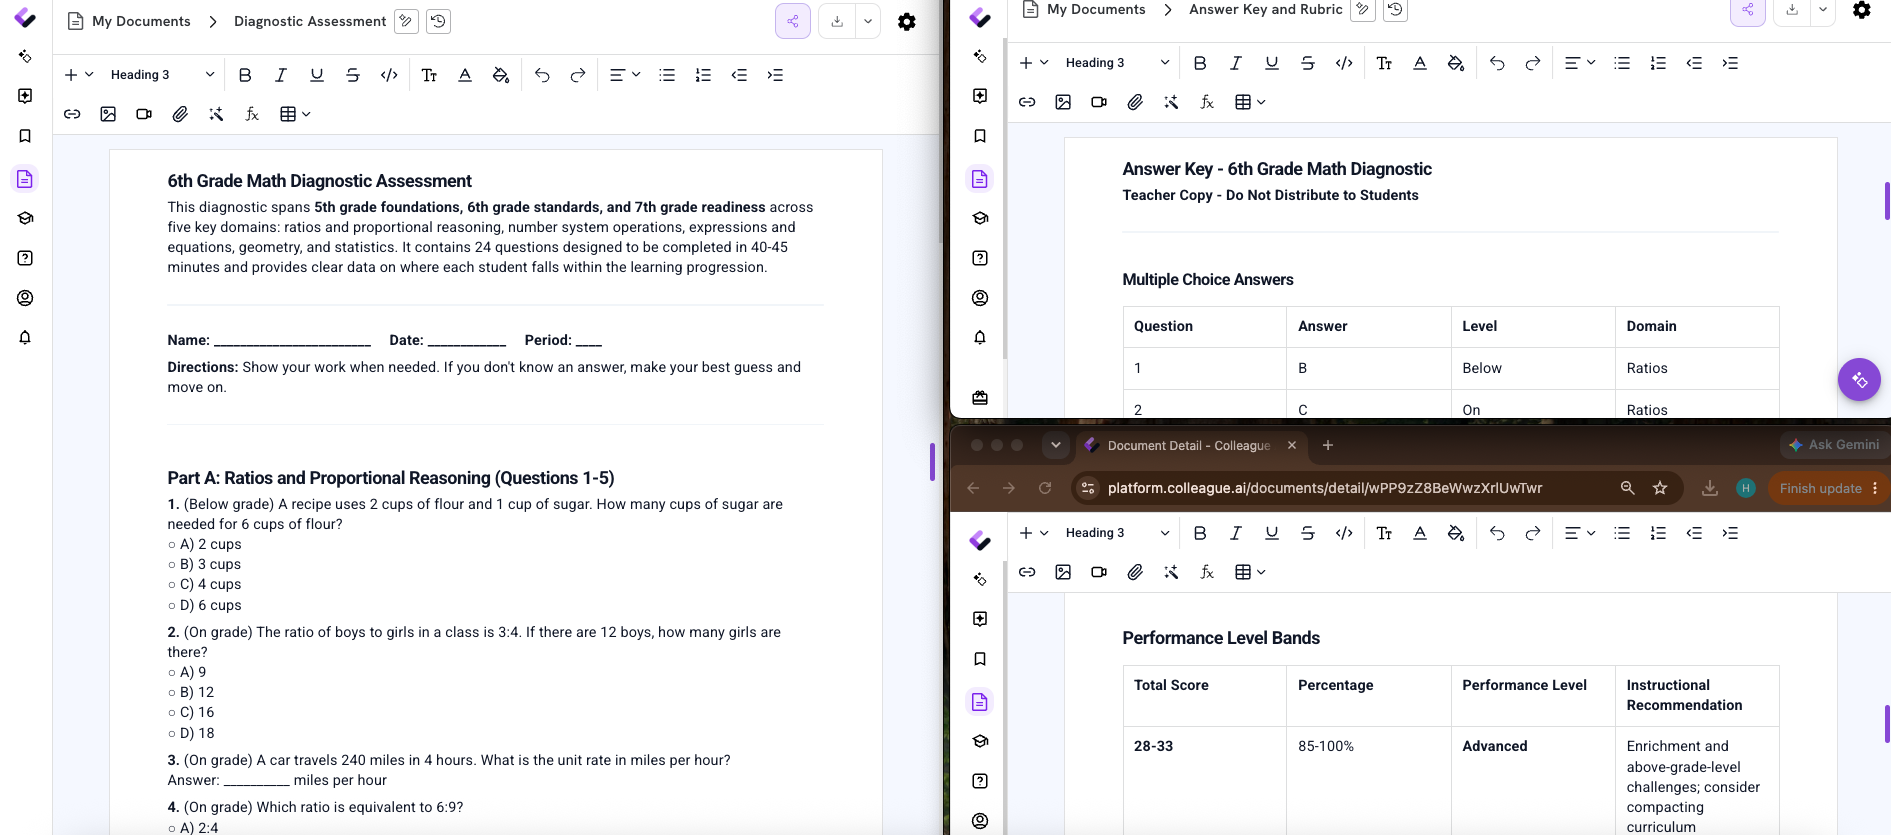Toggle bold in Diagnostic Assessment window toolbar

245,75
